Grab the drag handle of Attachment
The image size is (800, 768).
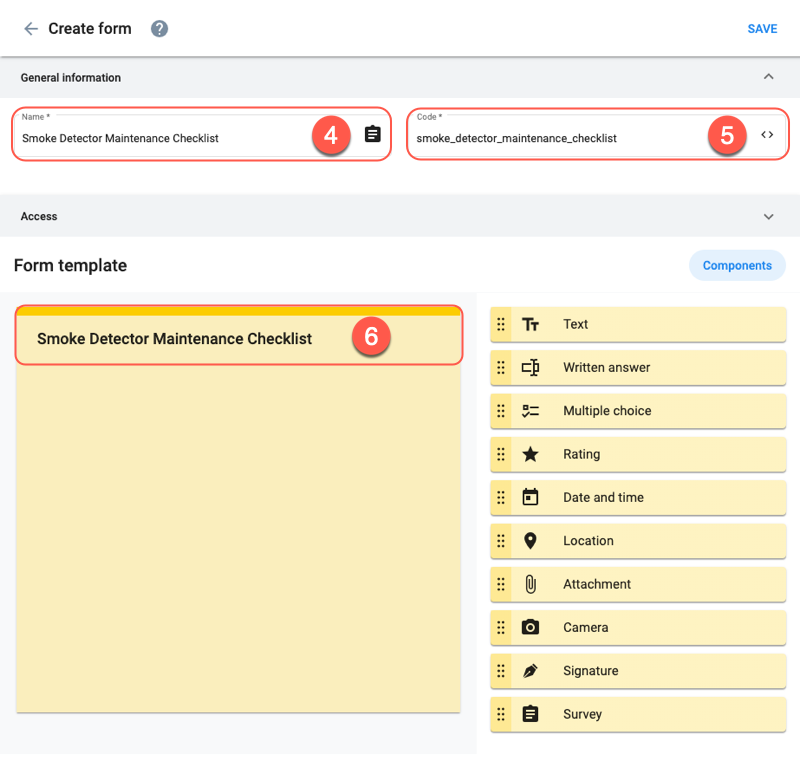coord(501,584)
